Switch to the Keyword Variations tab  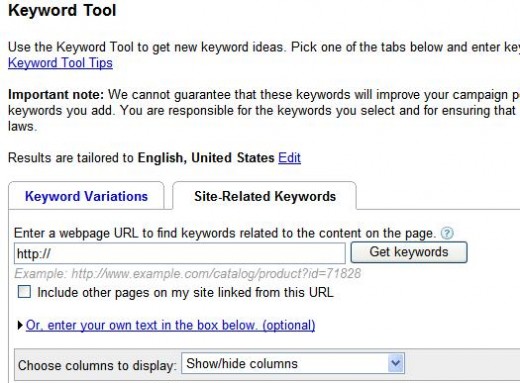click(x=86, y=196)
